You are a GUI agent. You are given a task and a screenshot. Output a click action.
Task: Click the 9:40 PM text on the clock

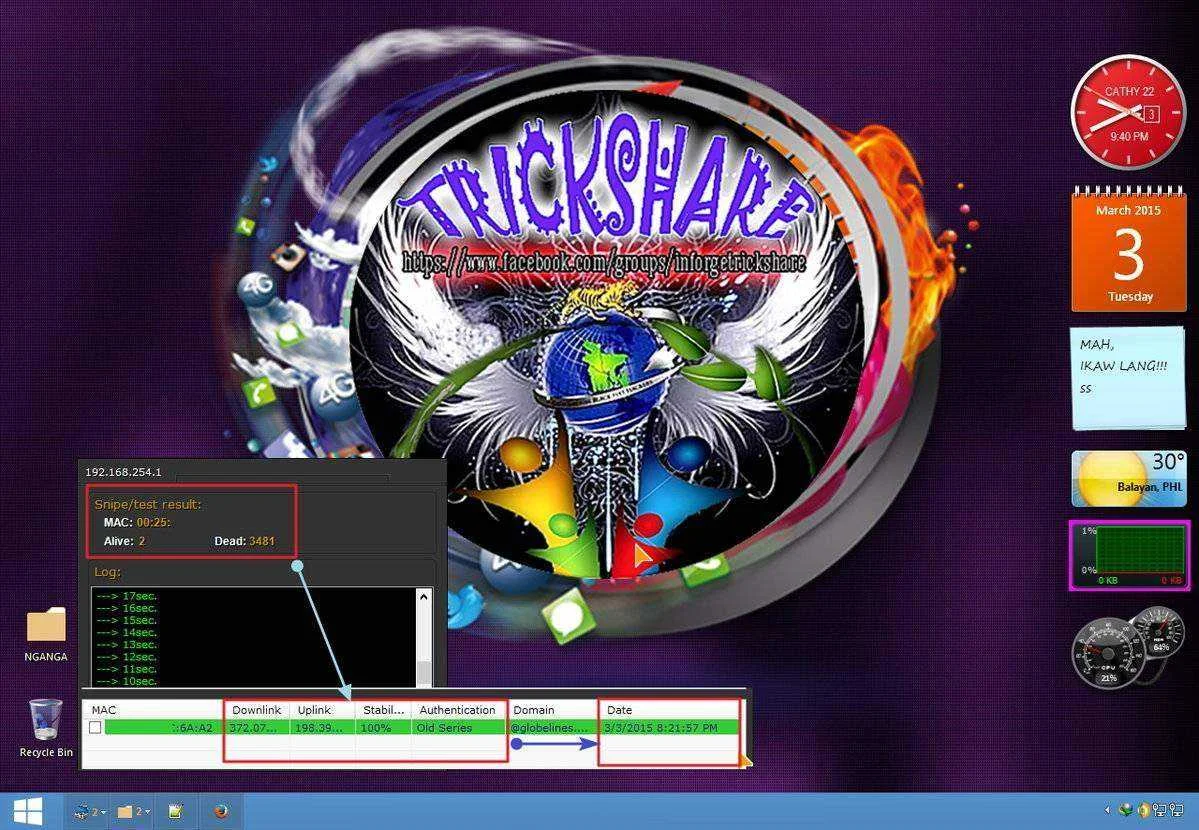pos(1129,136)
